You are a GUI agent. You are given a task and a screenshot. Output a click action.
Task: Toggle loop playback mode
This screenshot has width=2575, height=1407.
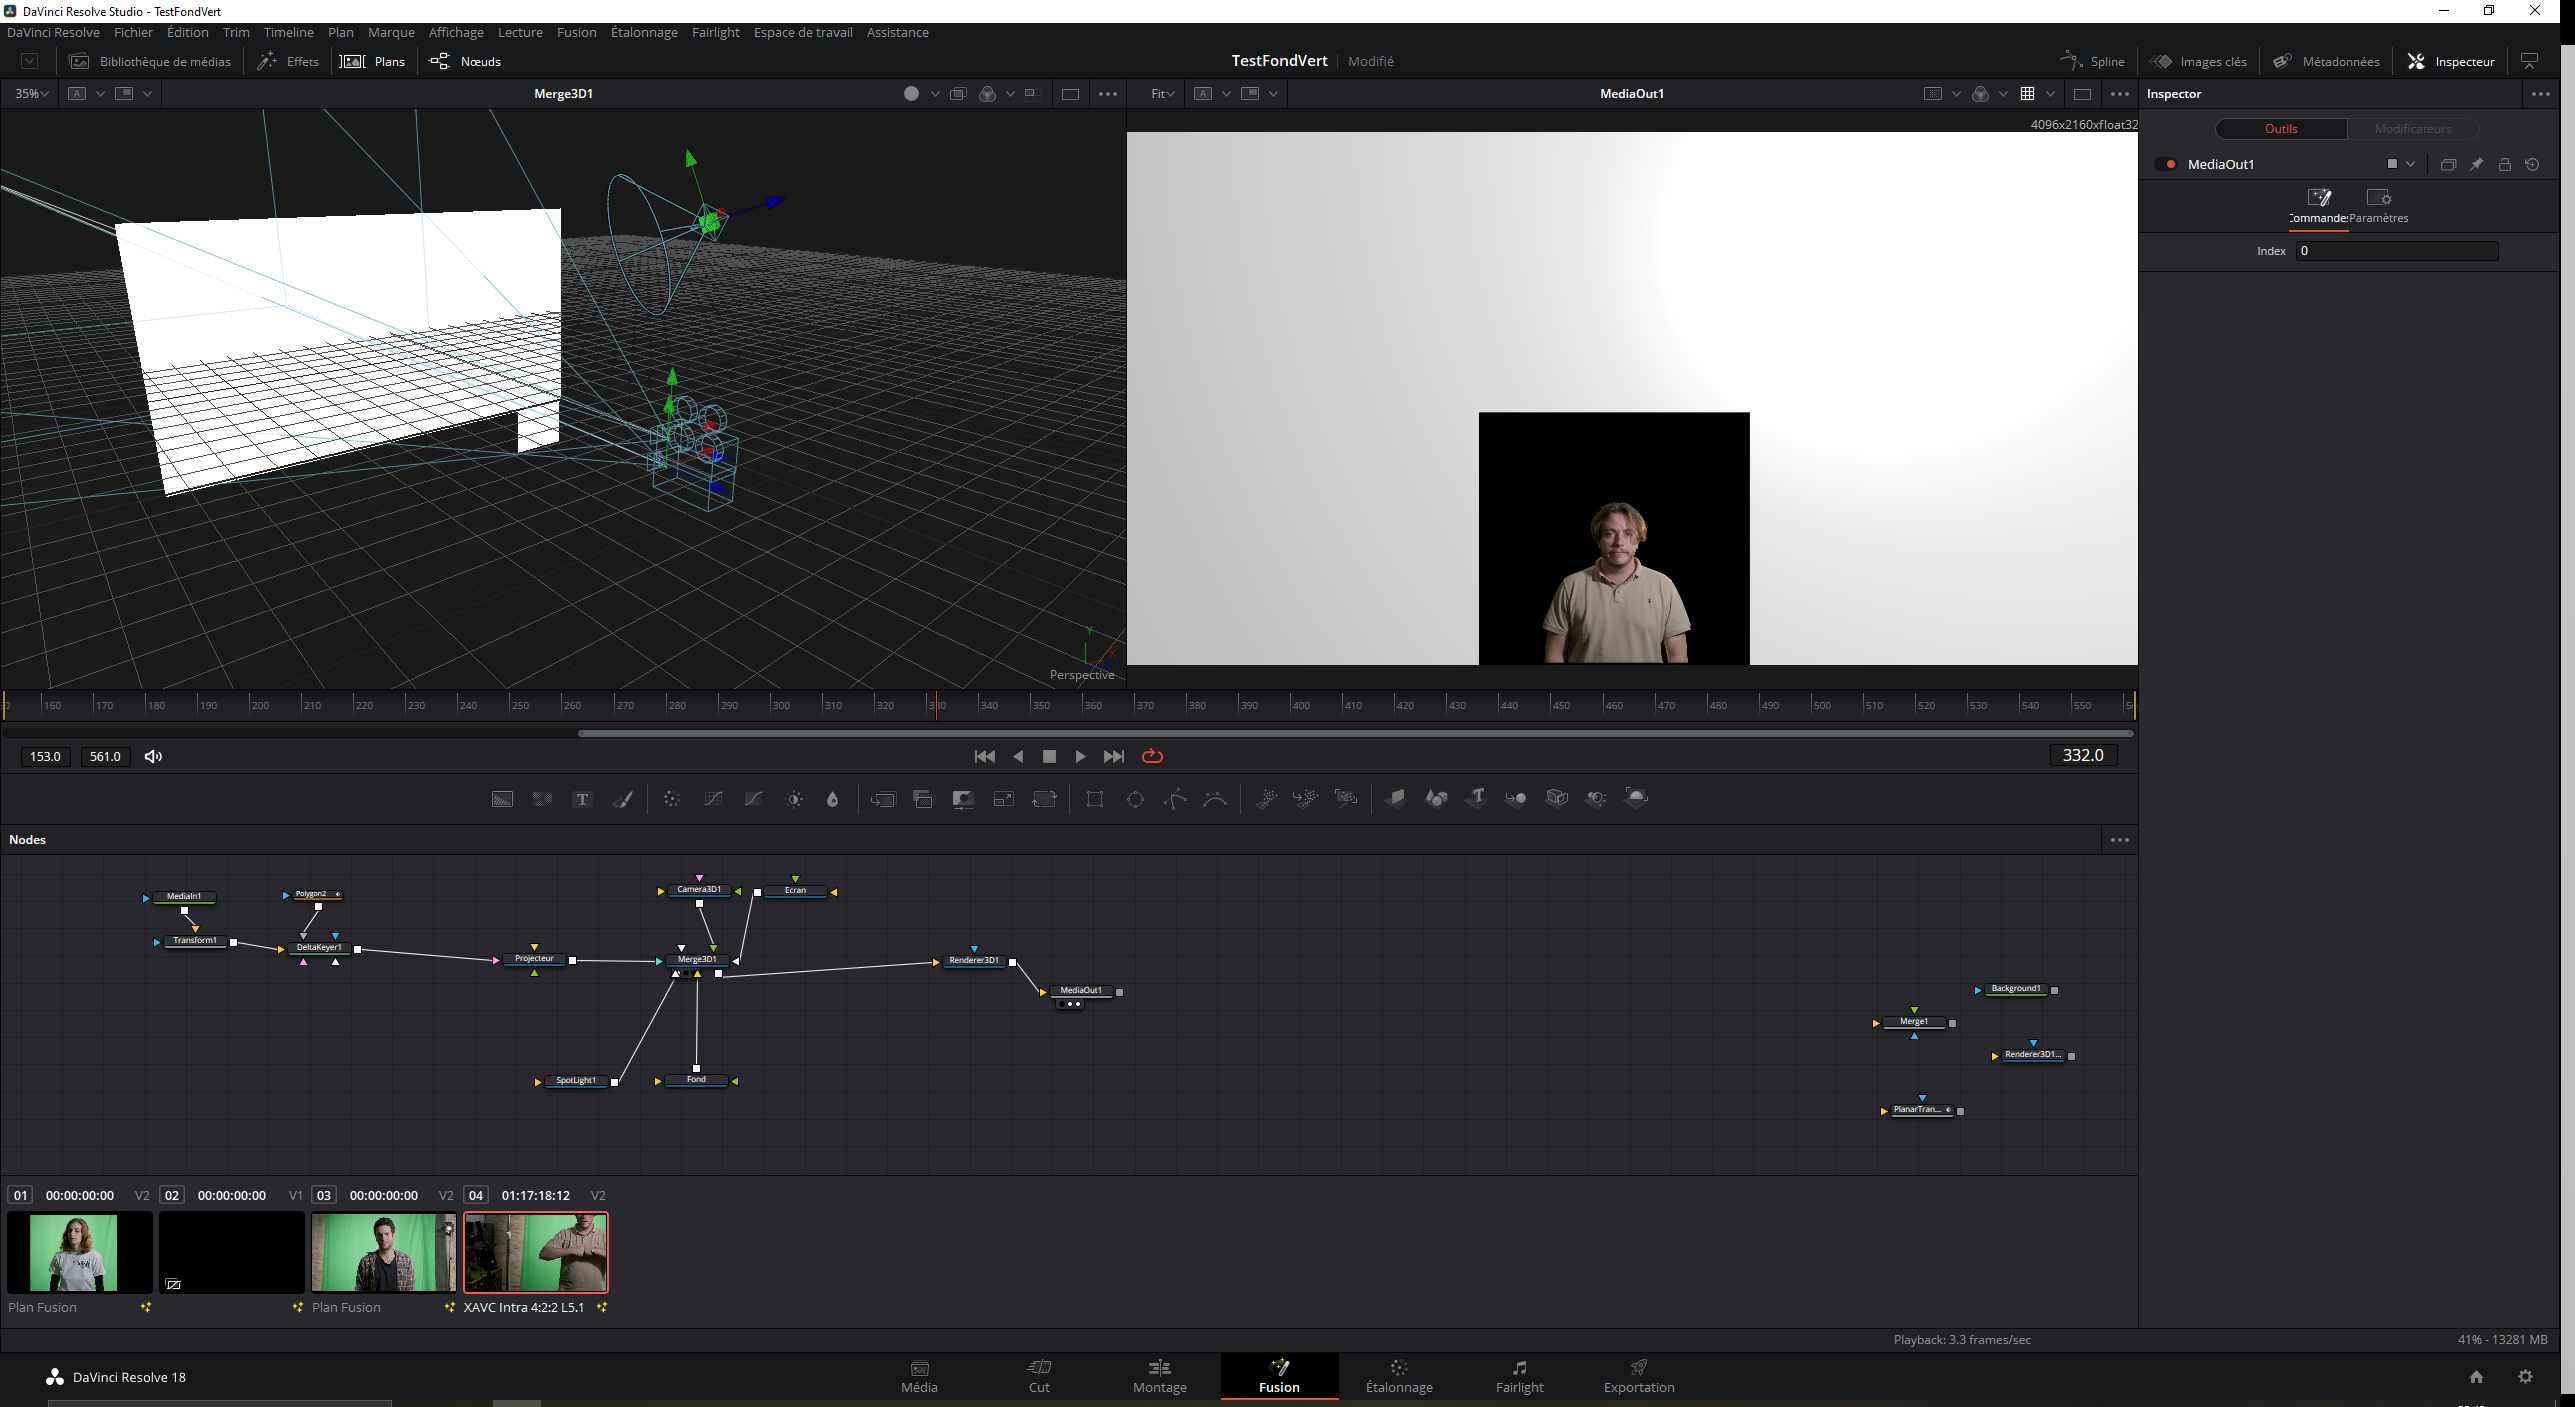[x=1152, y=756]
